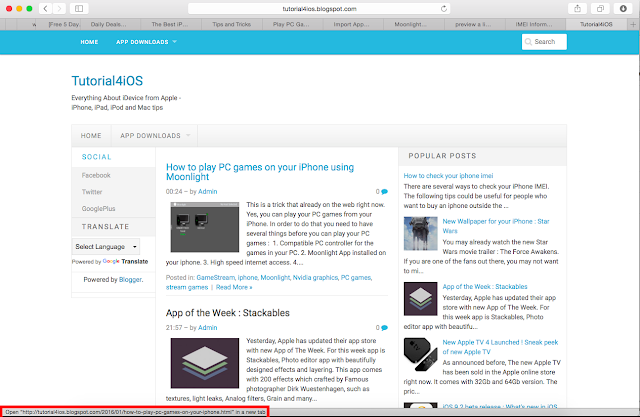The image size is (640, 417).
Task: Switch to the 'Tips and Tricks' tab
Action: pyautogui.click(x=231, y=24)
